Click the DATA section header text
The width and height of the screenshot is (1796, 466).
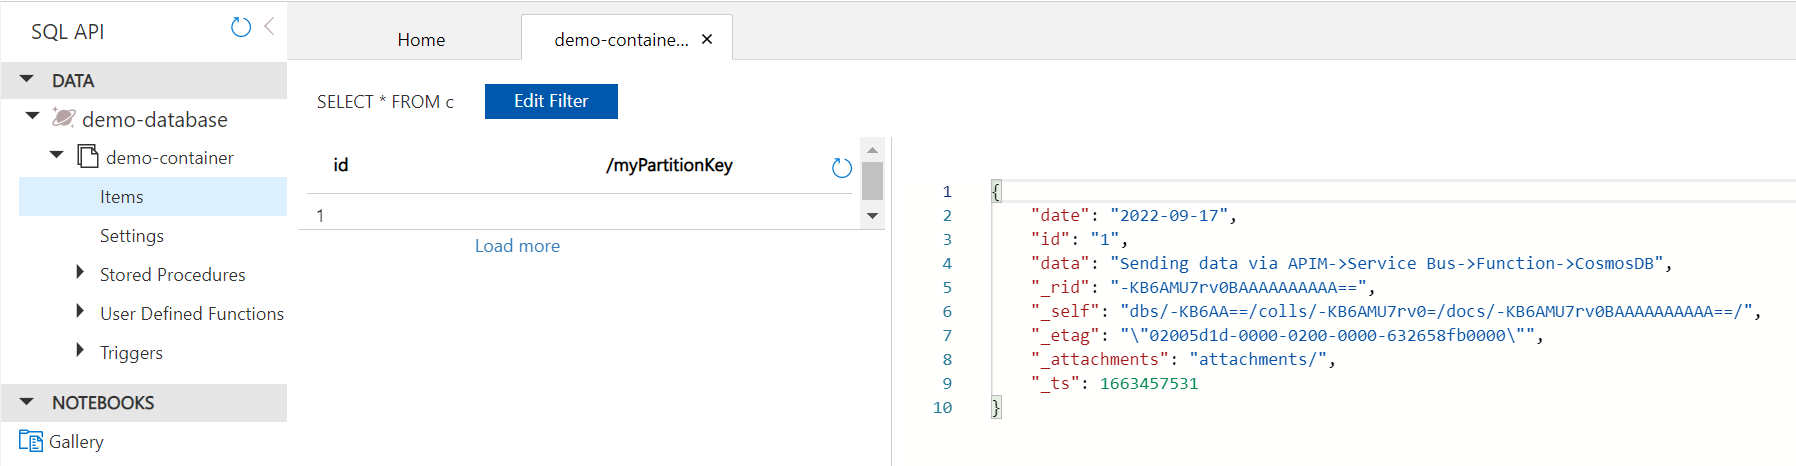73,81
